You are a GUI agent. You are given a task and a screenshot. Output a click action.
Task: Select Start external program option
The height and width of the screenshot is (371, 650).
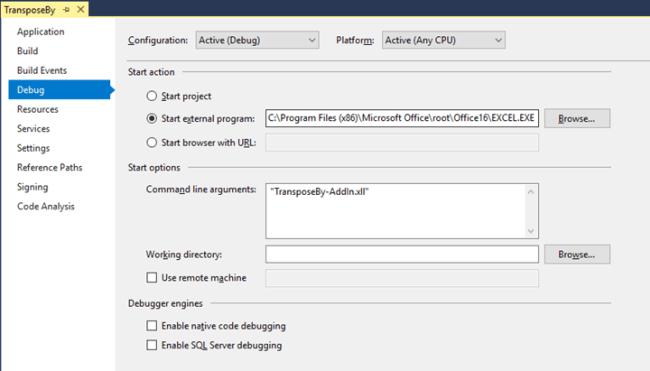(x=152, y=119)
